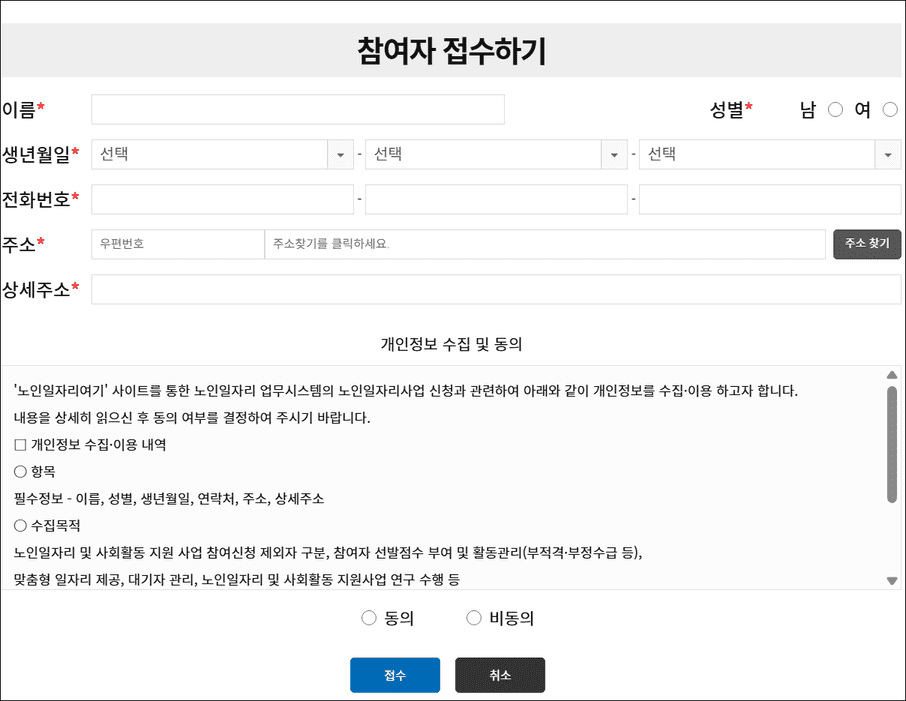Open the birth day 선택 dropdown
Viewport: 906px width, 701px height.
click(x=767, y=154)
